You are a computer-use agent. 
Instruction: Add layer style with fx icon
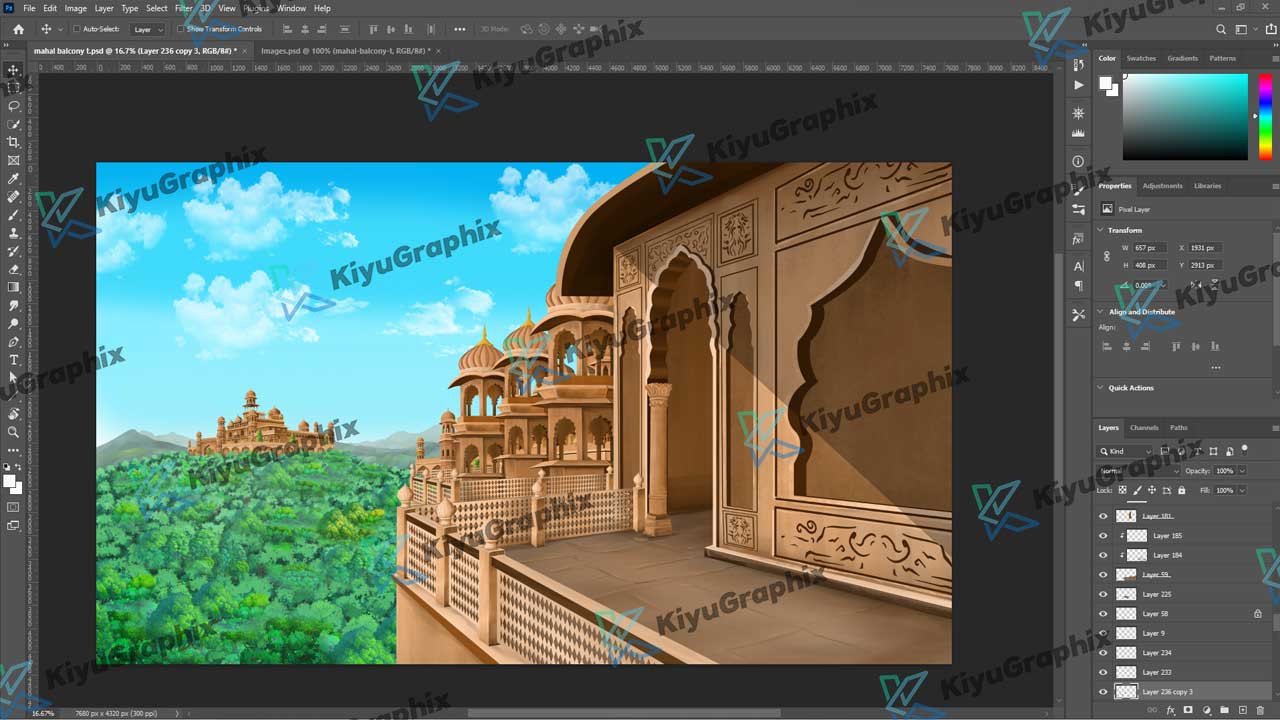pyautogui.click(x=1171, y=710)
